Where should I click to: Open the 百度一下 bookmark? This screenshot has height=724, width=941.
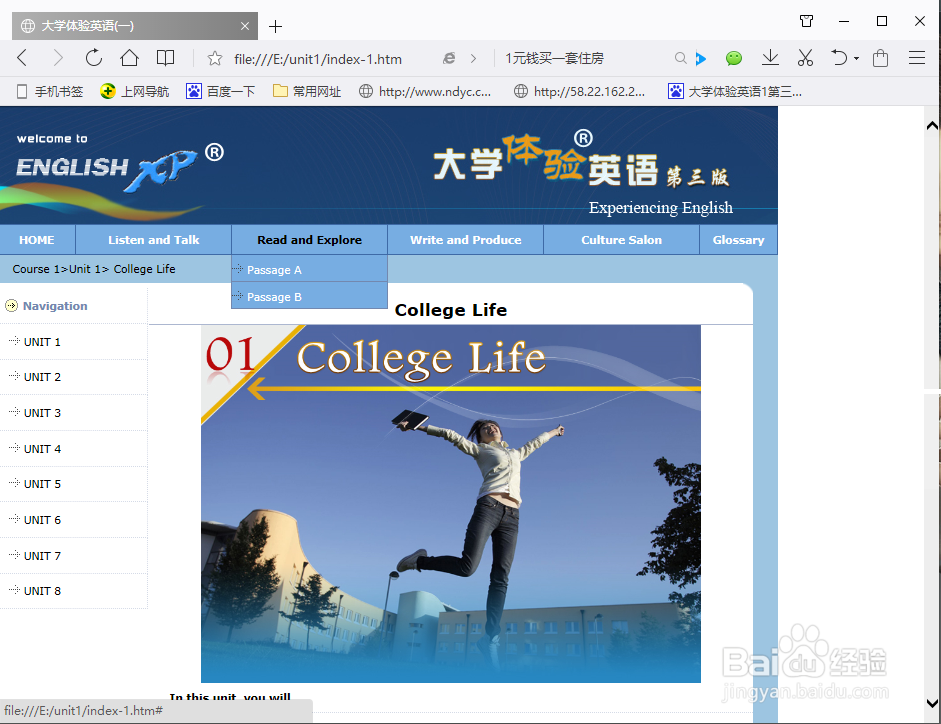pos(221,91)
